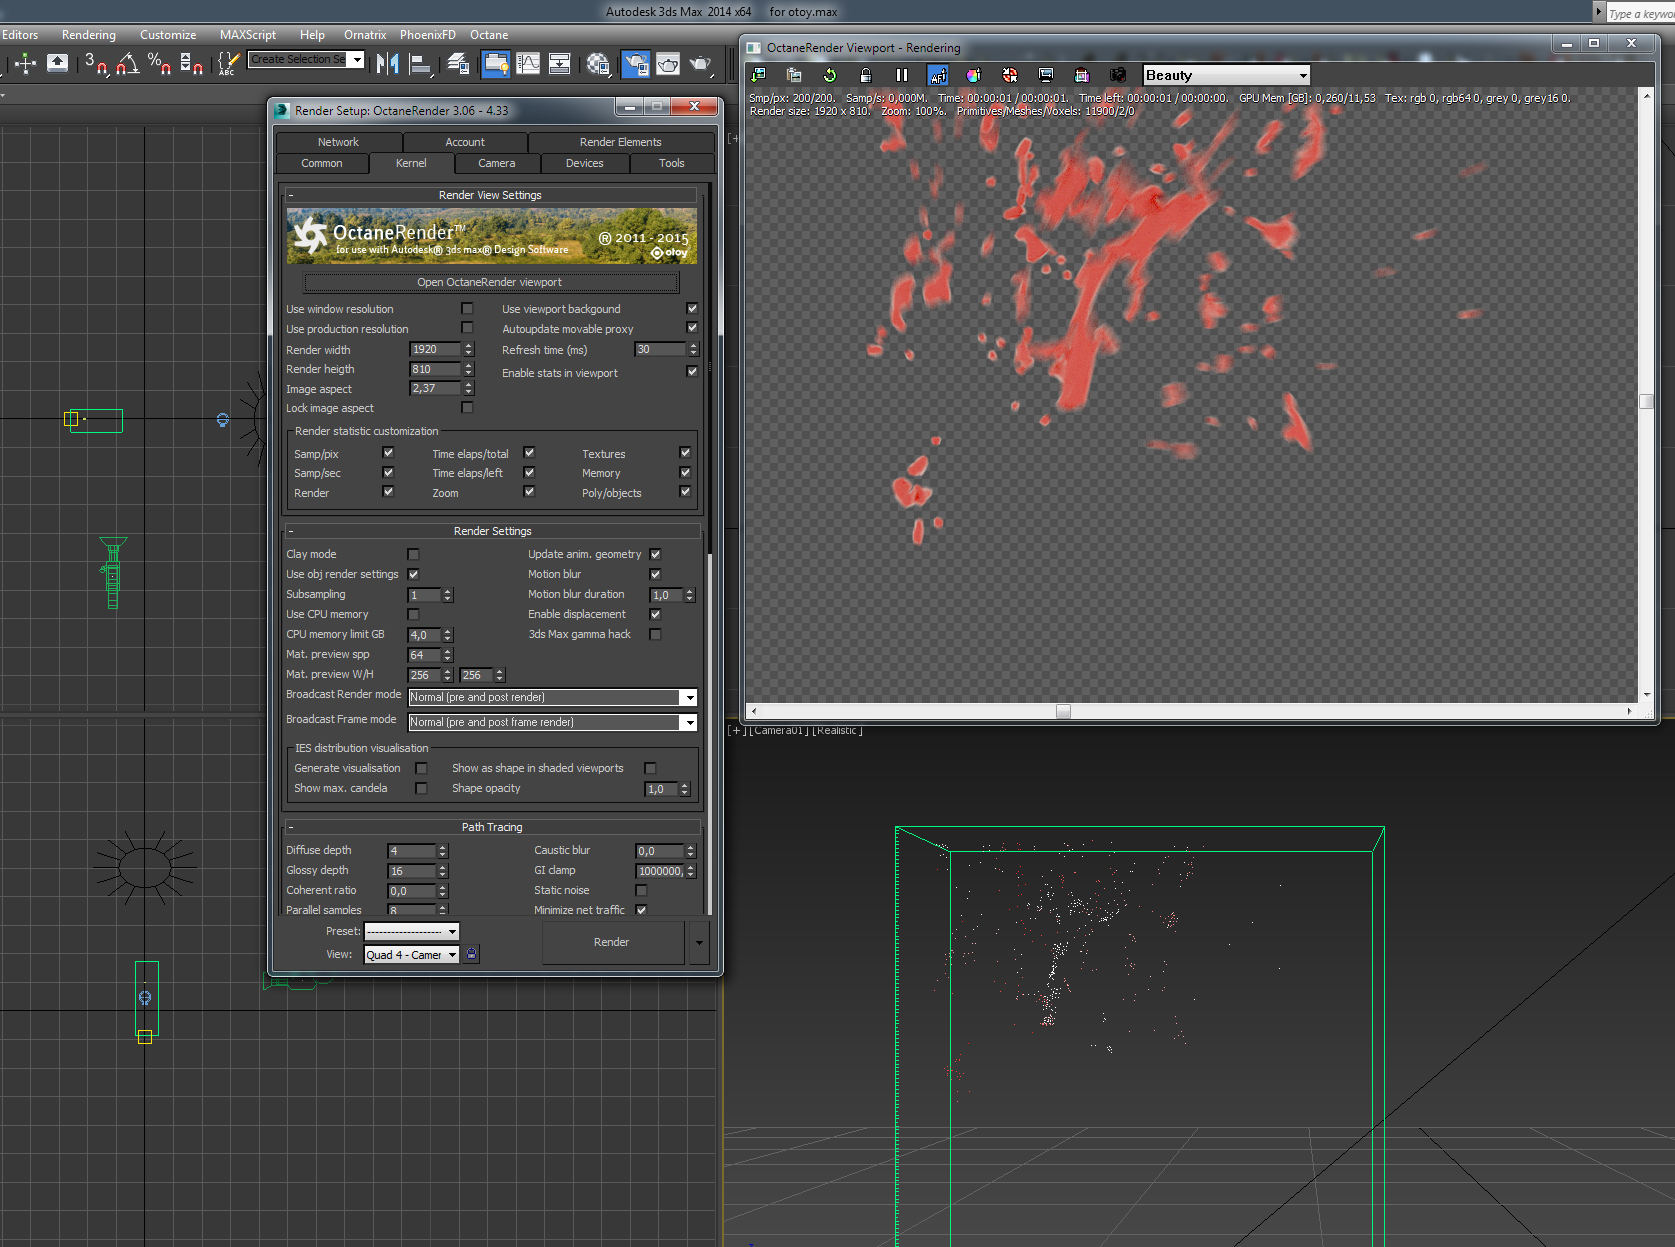The image size is (1675, 1247).
Task: Open the View Quad 4 Camera dropdown
Action: tap(411, 955)
